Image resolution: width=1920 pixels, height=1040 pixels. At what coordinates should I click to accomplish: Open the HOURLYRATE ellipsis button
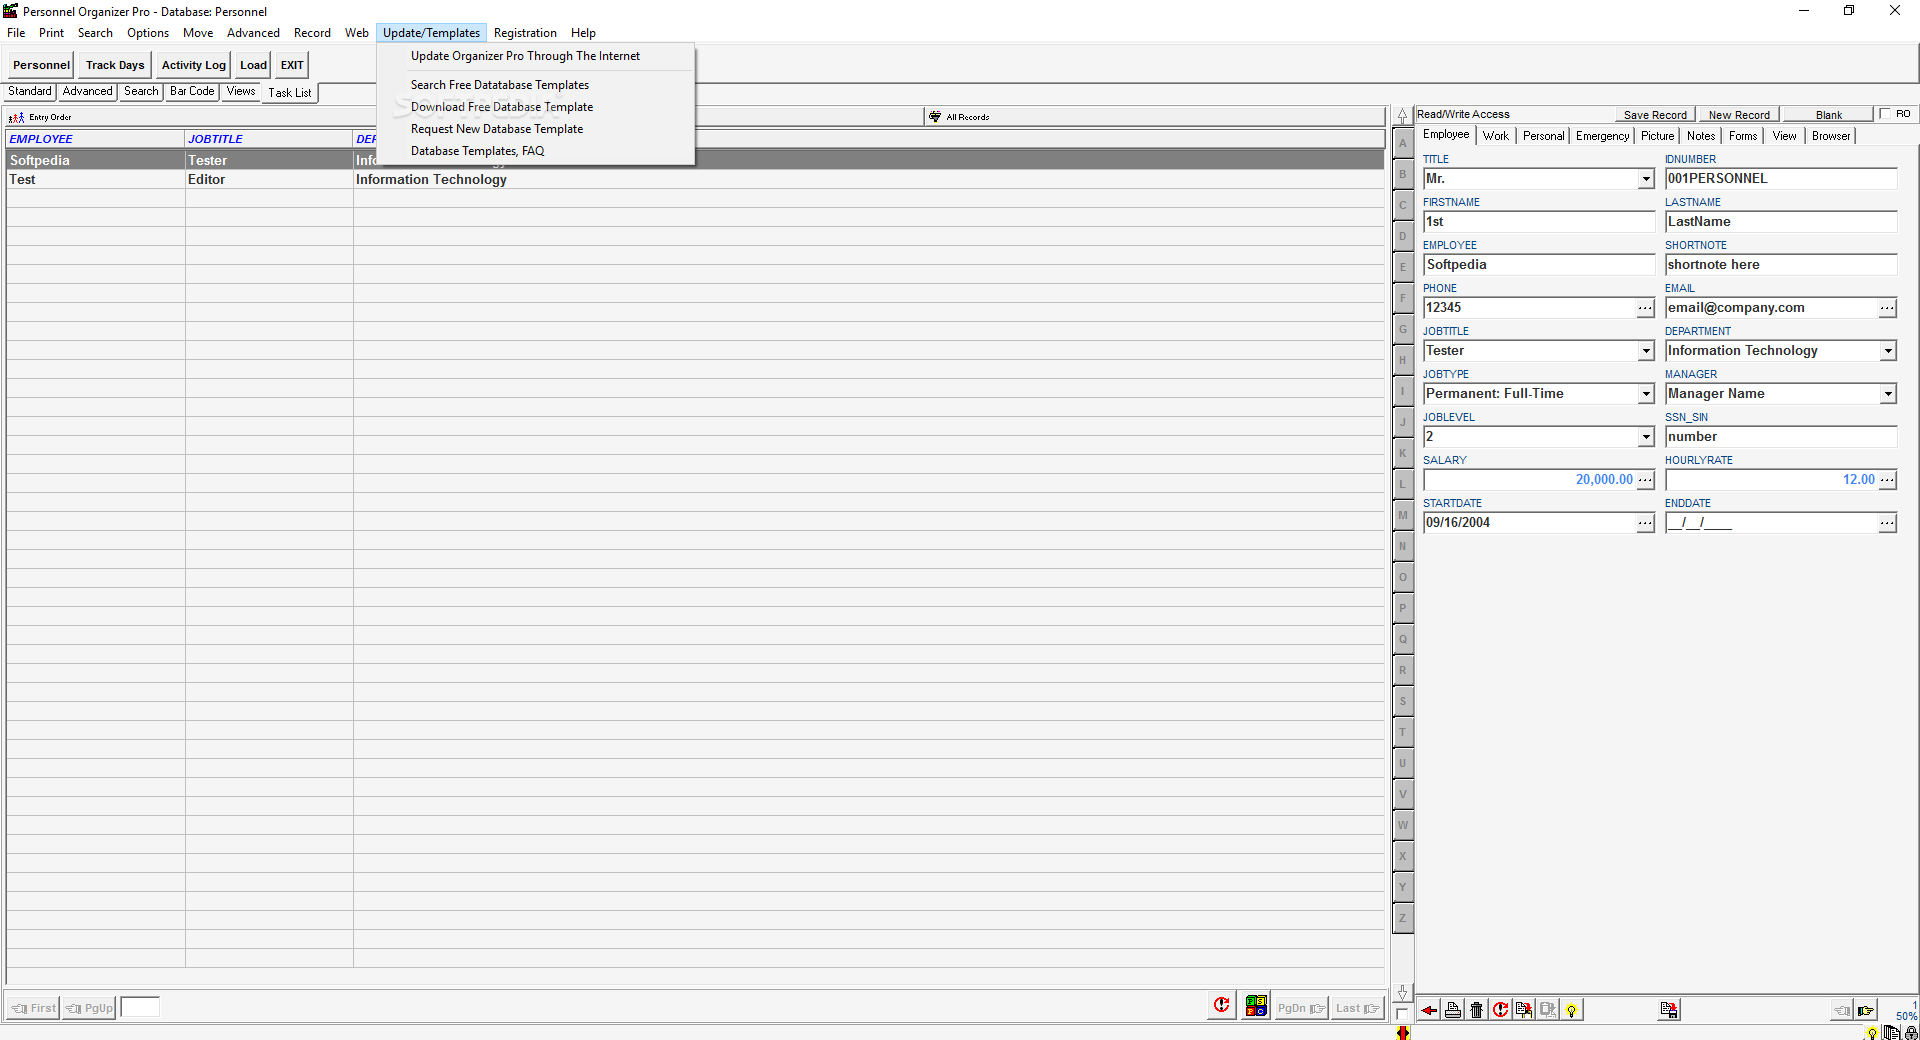[1887, 480]
